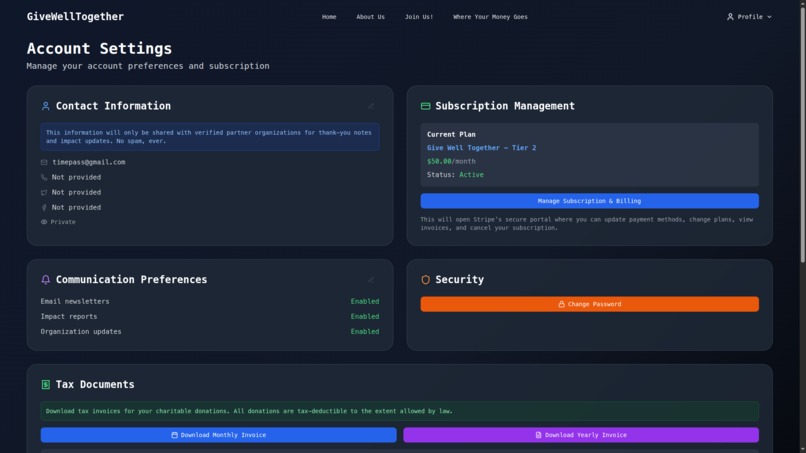Click the Facebook icon beside Not provided
Screen dimensions: 806x453
click(44, 207)
